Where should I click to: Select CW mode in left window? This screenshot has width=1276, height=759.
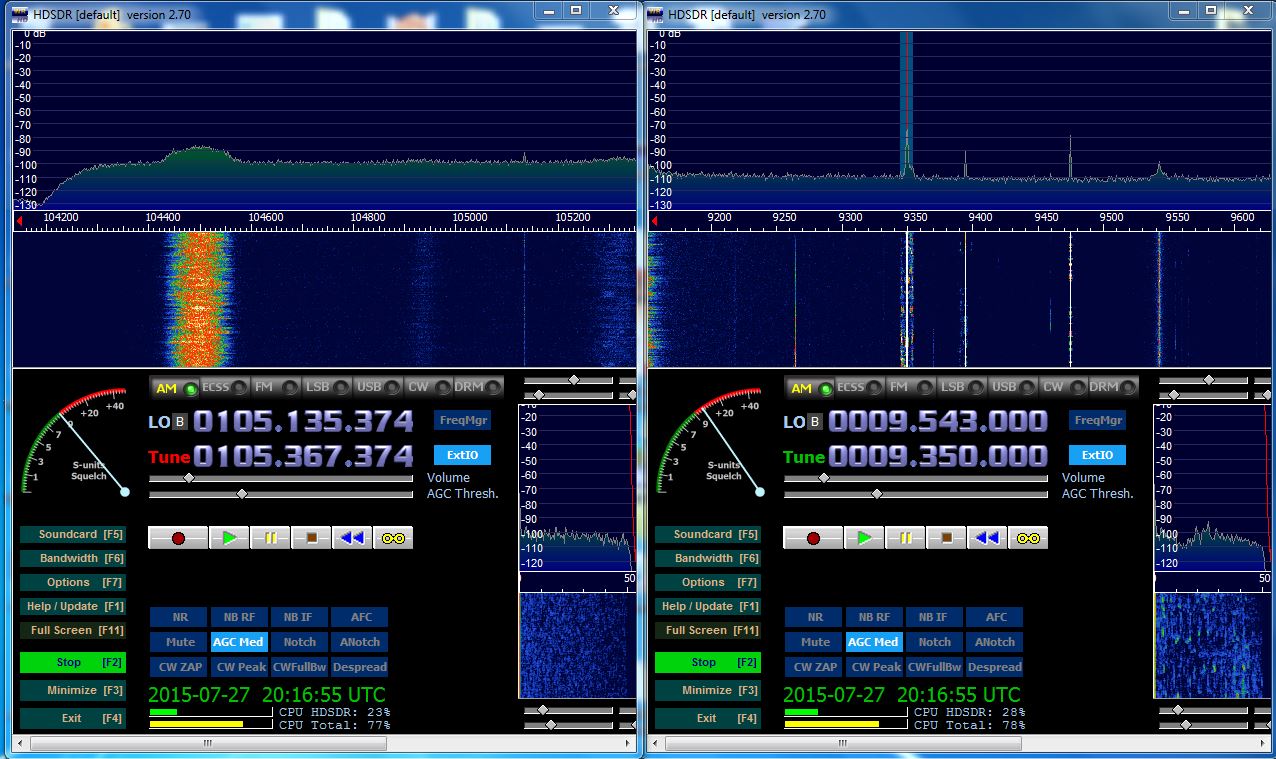point(427,387)
